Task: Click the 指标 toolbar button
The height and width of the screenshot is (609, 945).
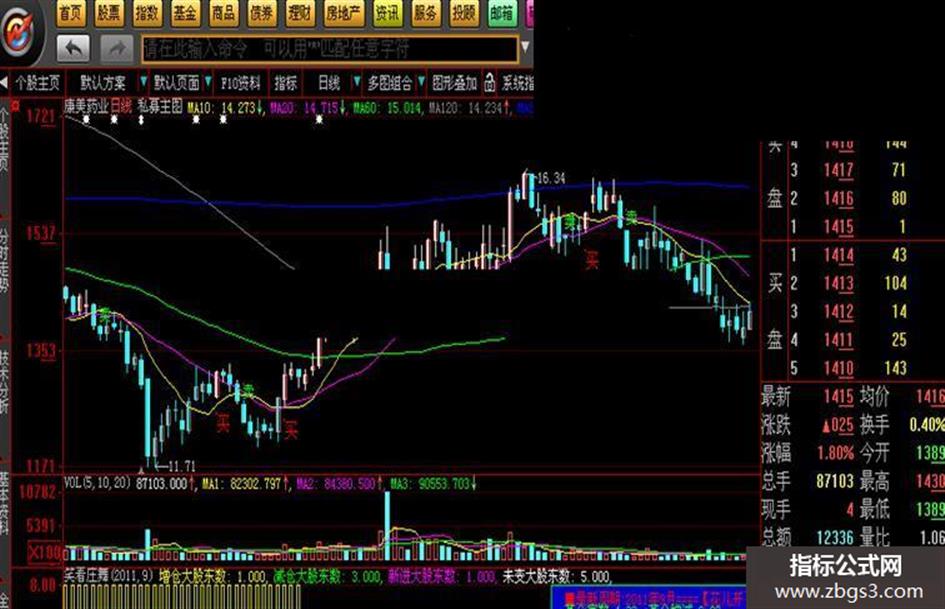Action: click(286, 83)
